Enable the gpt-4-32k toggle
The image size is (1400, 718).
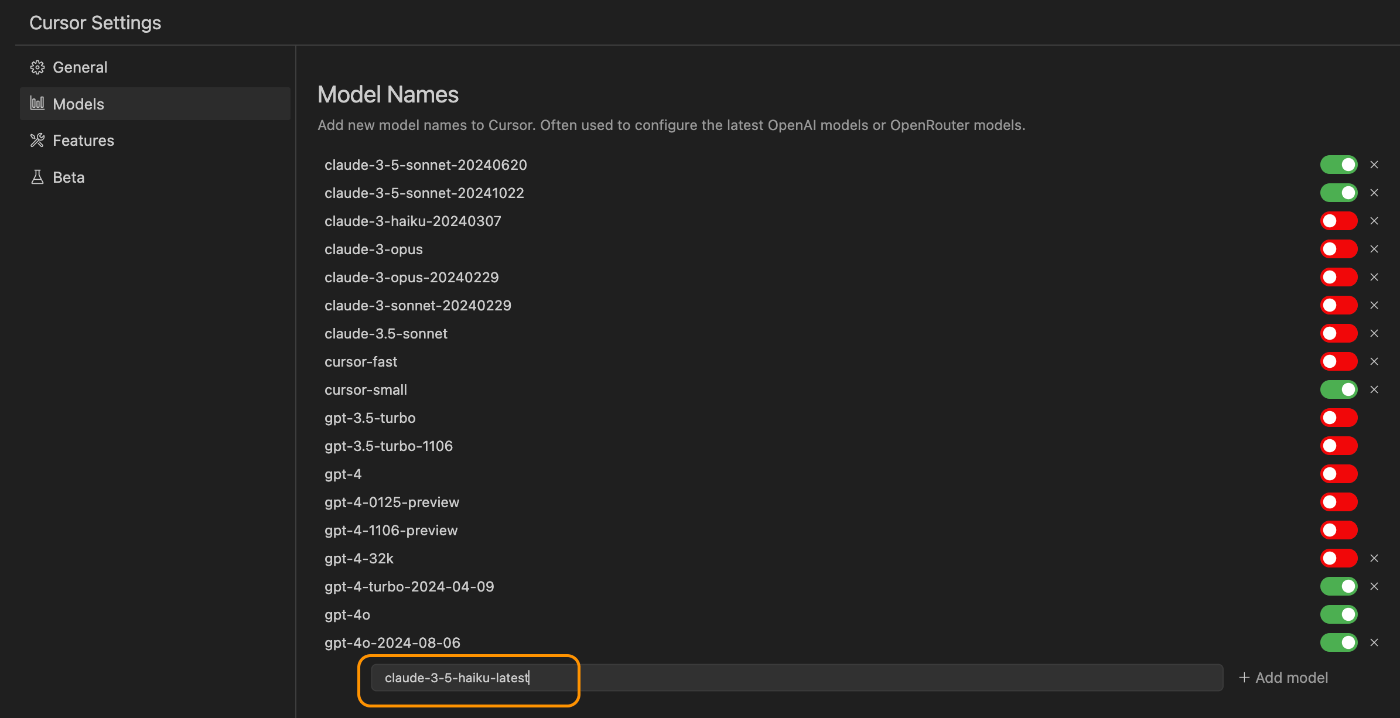[x=1339, y=558]
